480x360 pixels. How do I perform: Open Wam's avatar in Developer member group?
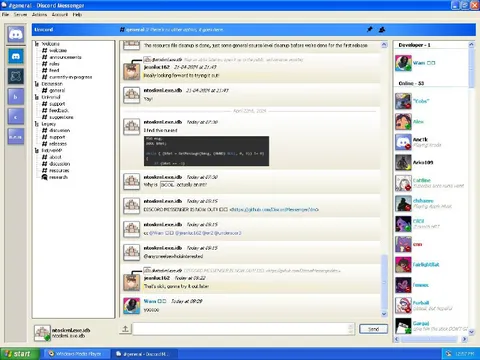click(x=403, y=63)
